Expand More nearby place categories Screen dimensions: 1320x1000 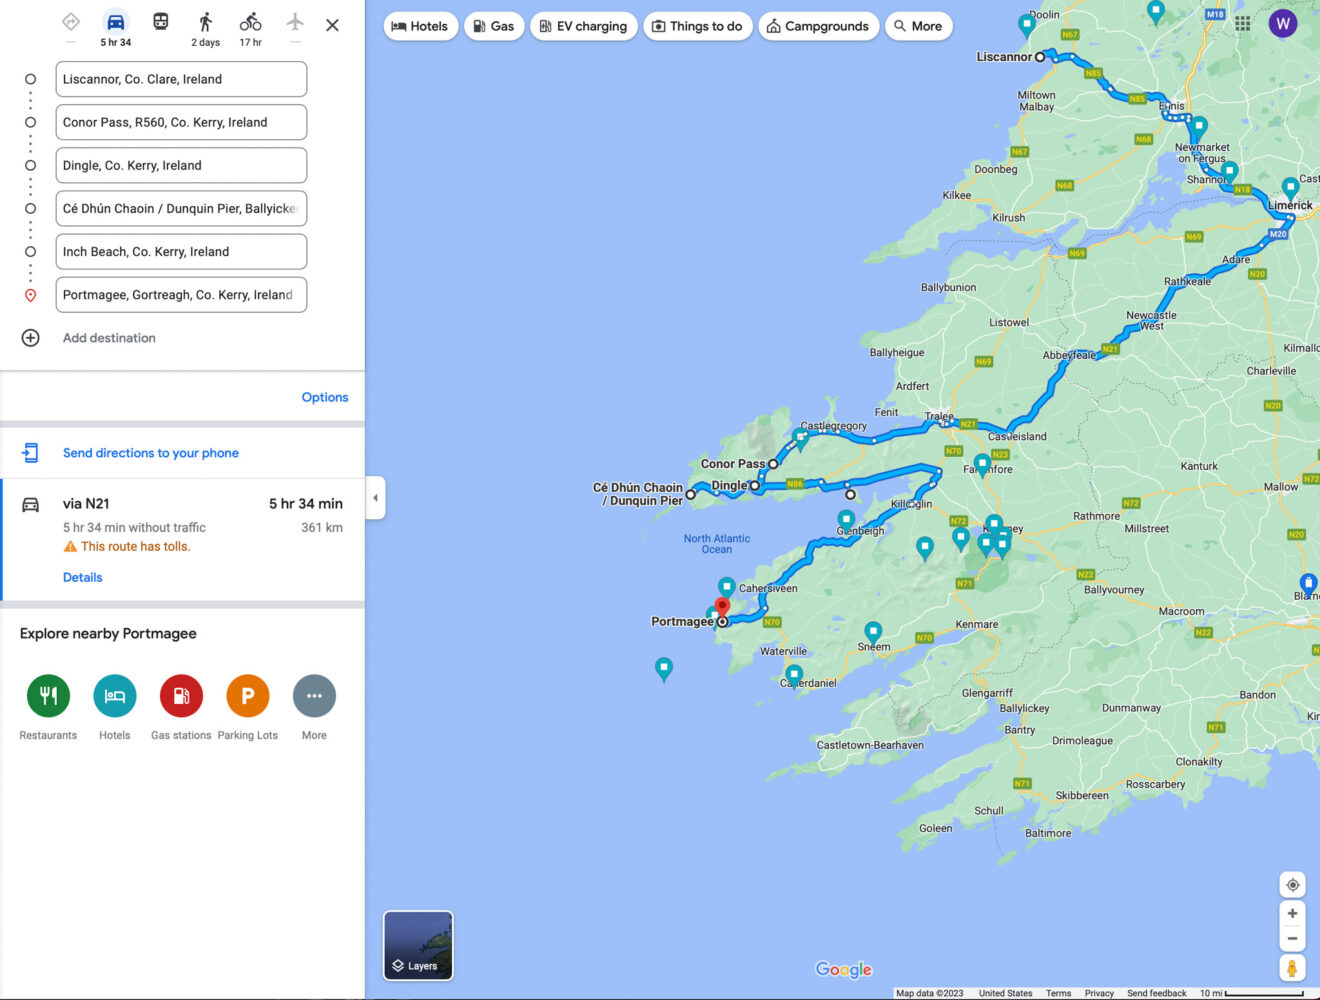(314, 695)
